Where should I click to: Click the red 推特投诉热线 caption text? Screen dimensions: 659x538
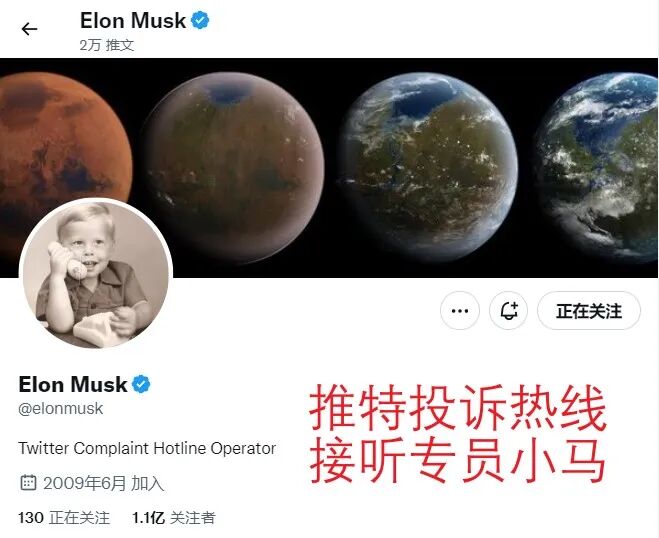[x=458, y=407]
